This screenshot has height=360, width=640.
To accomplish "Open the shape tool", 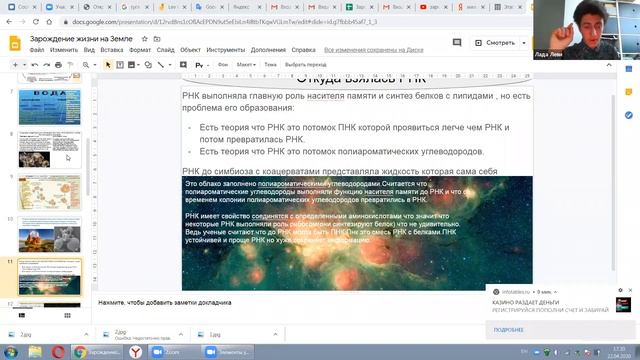I will tap(148, 65).
